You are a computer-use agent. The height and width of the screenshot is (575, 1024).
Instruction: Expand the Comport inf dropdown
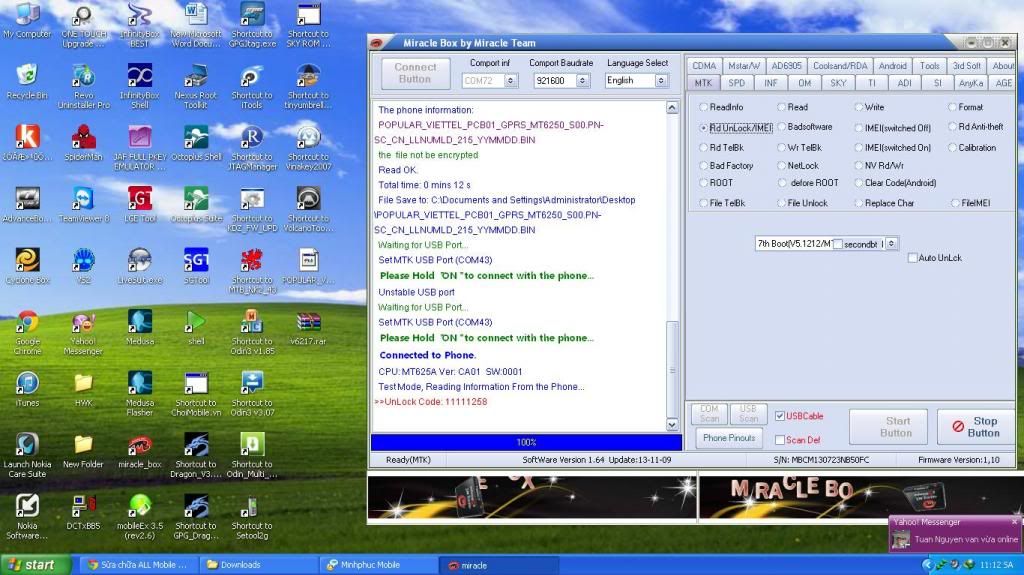tap(511, 80)
